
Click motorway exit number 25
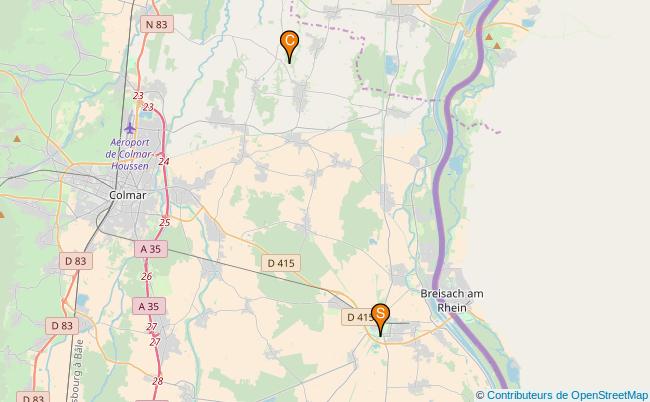[165, 223]
